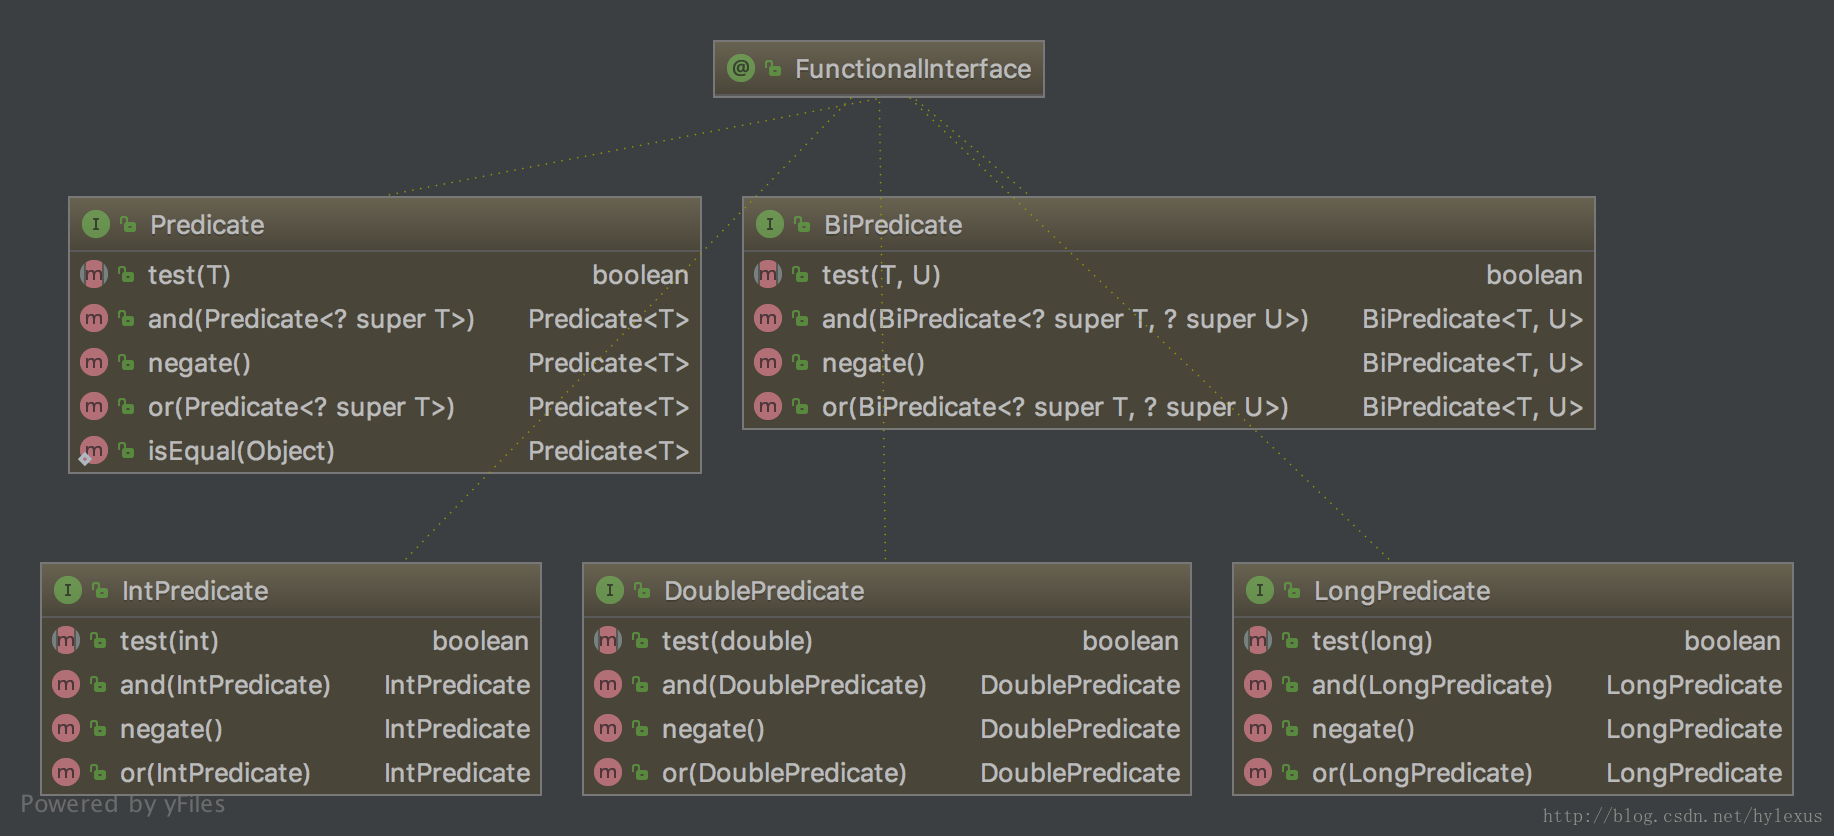This screenshot has height=836, width=1834.
Task: Click the method icon of test(double)
Action: click(x=607, y=640)
